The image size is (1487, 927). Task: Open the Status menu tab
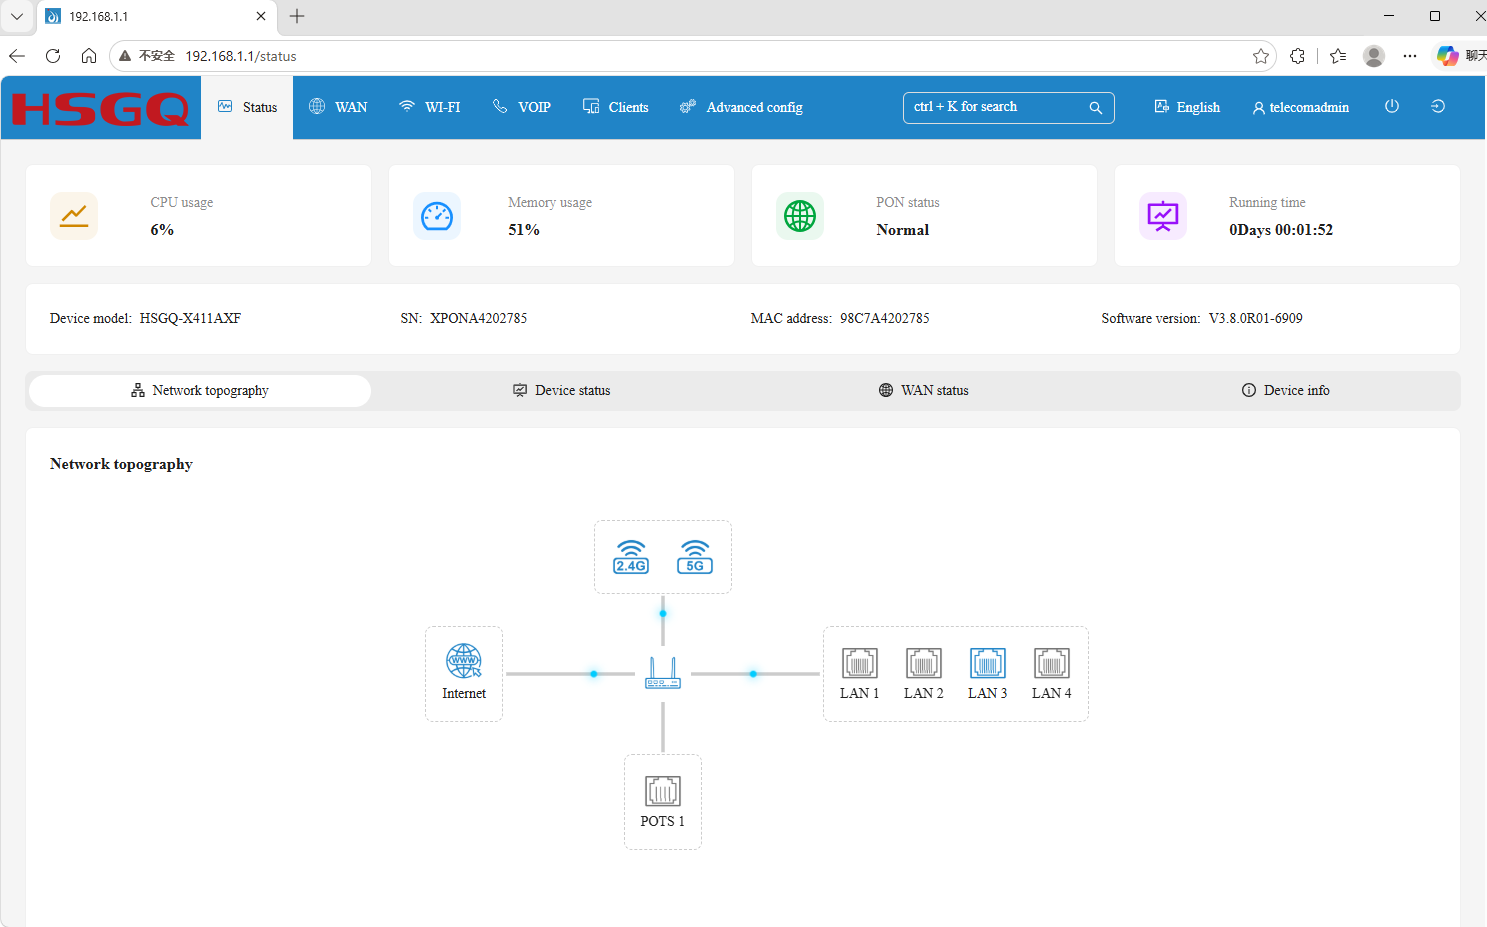247,107
